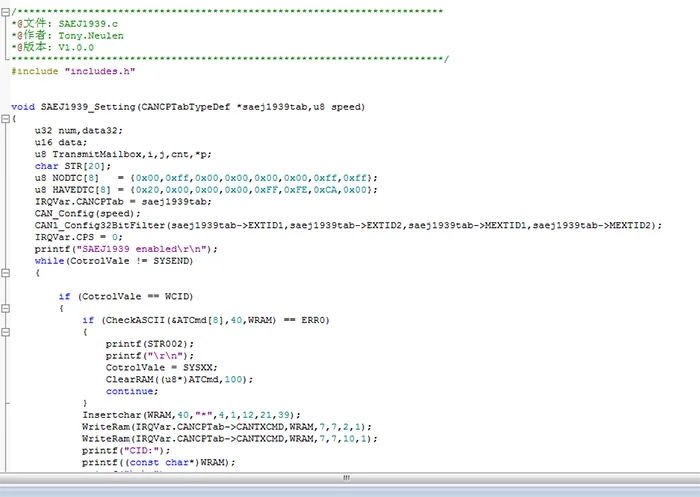Click the 'IRQVar.CPS = 0;' line
The image size is (700, 497).
[x=79, y=237]
